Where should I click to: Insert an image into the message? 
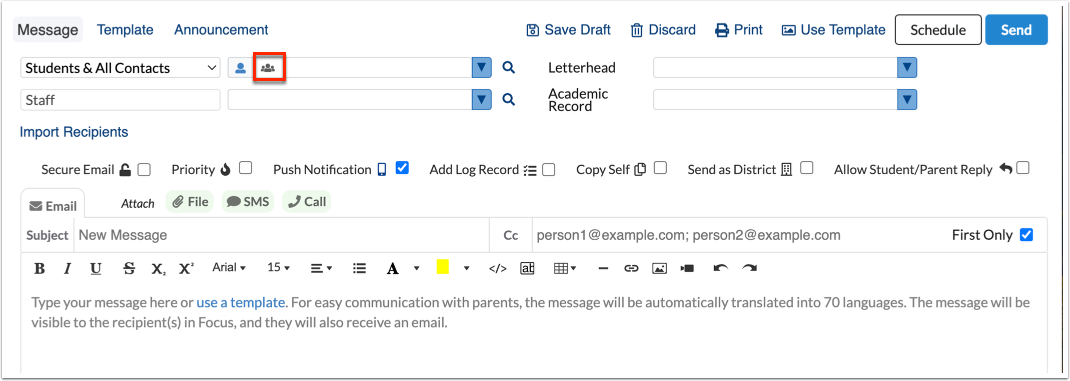pyautogui.click(x=659, y=268)
